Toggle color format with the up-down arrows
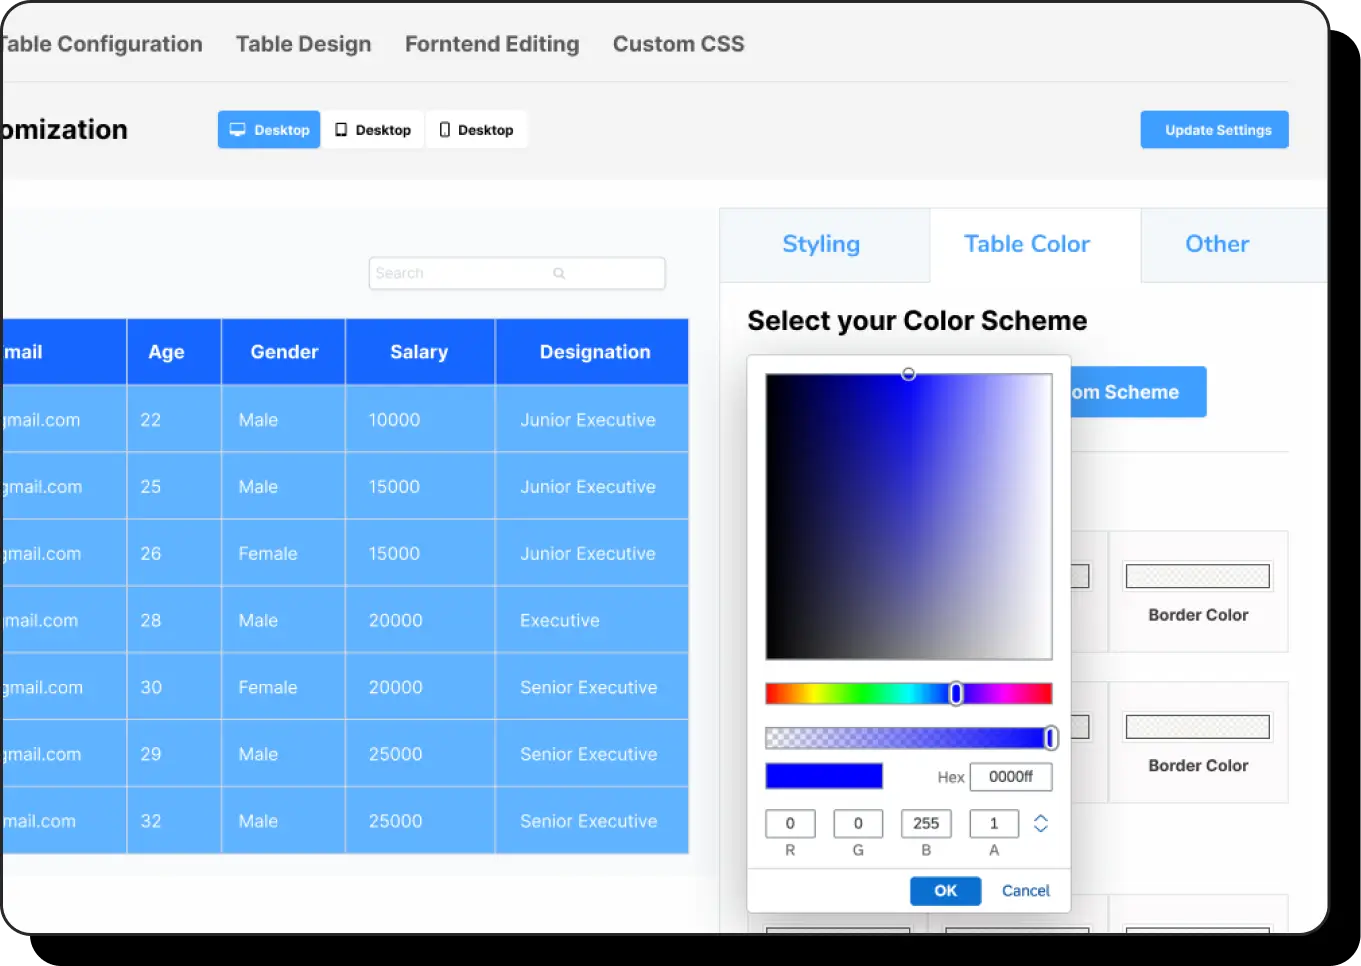The image size is (1361, 966). pos(1040,823)
